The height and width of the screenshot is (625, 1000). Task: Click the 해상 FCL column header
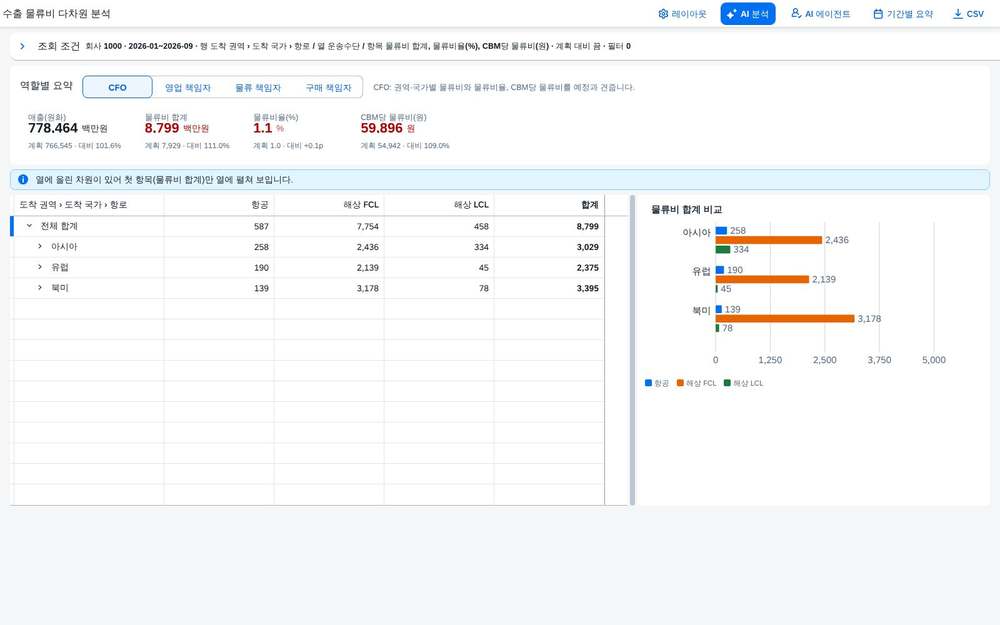click(329, 205)
